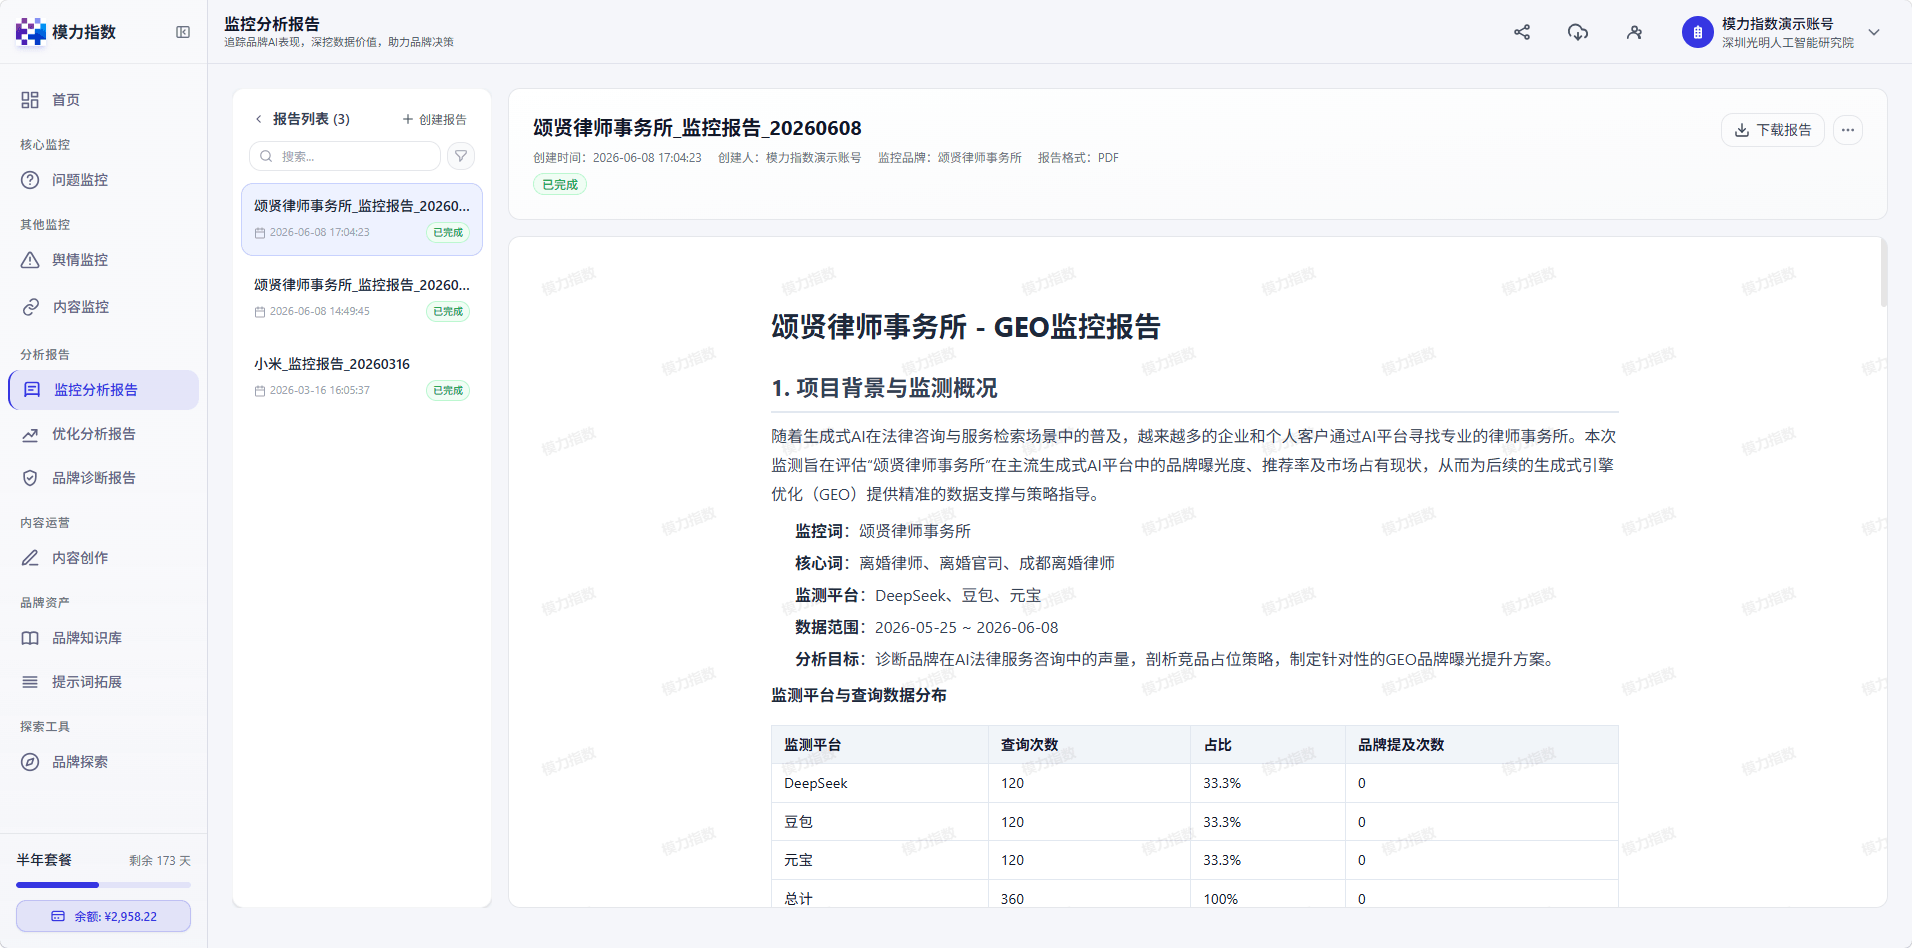Click the 下载报告 button
This screenshot has width=1912, height=948.
click(1773, 130)
